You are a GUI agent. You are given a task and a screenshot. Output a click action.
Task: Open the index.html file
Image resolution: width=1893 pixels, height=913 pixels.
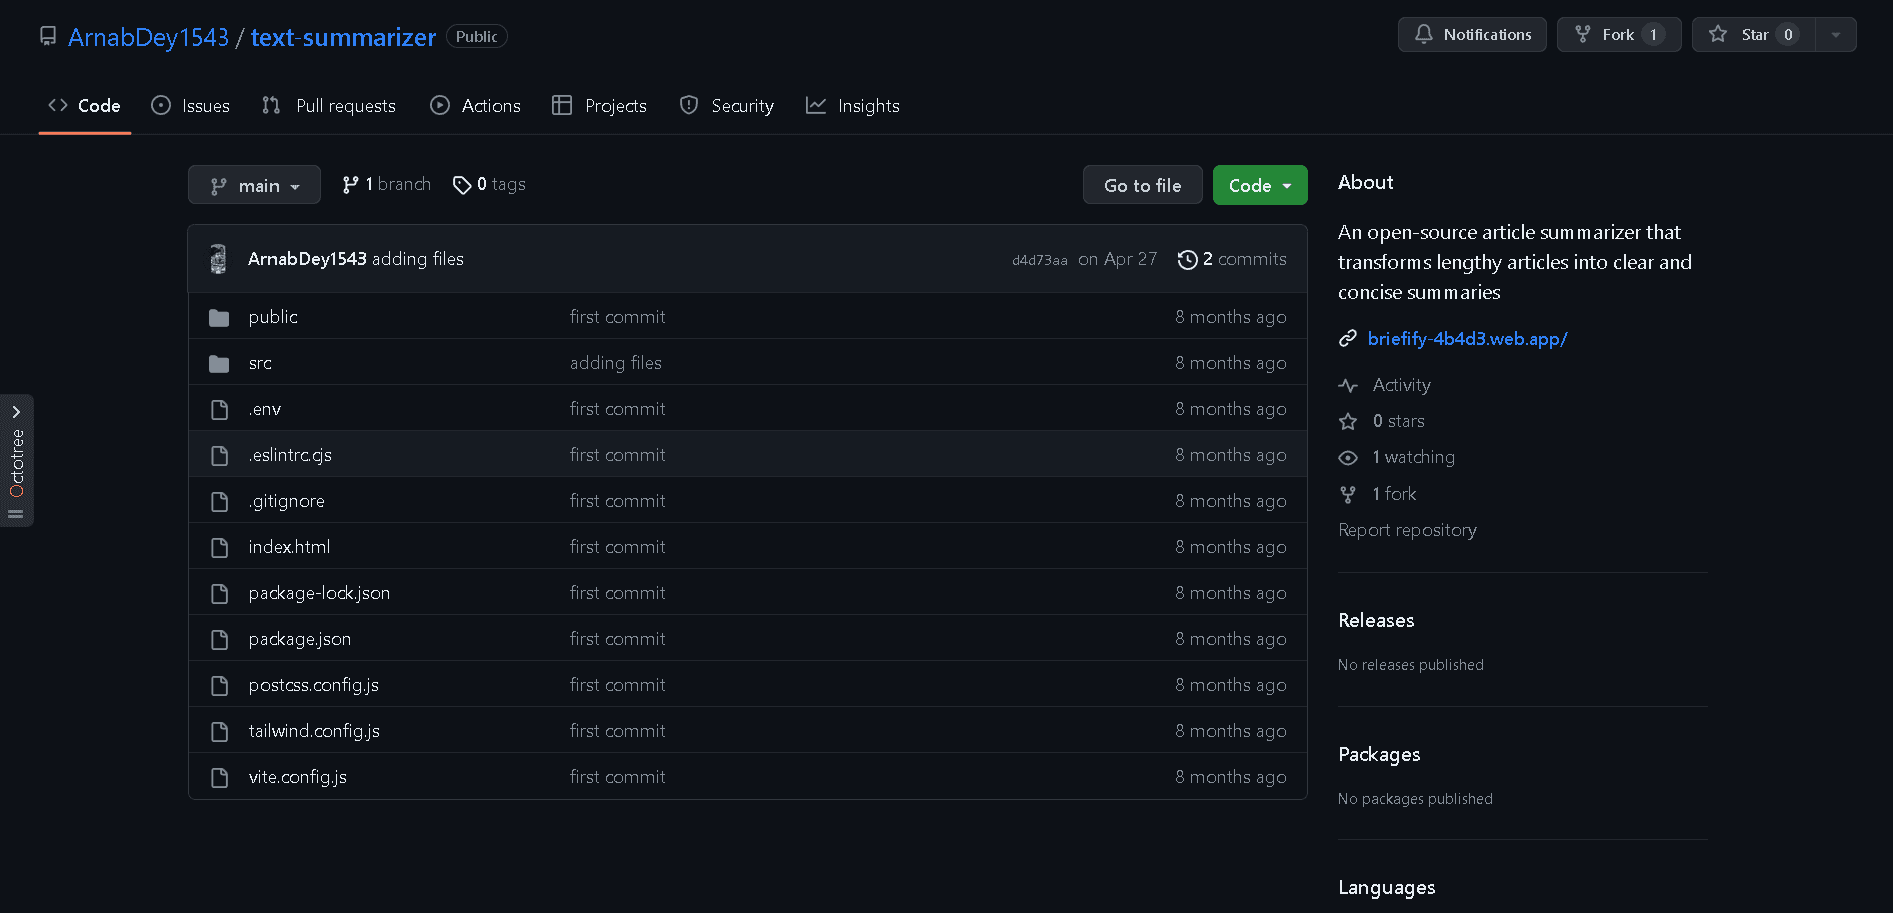tap(289, 547)
